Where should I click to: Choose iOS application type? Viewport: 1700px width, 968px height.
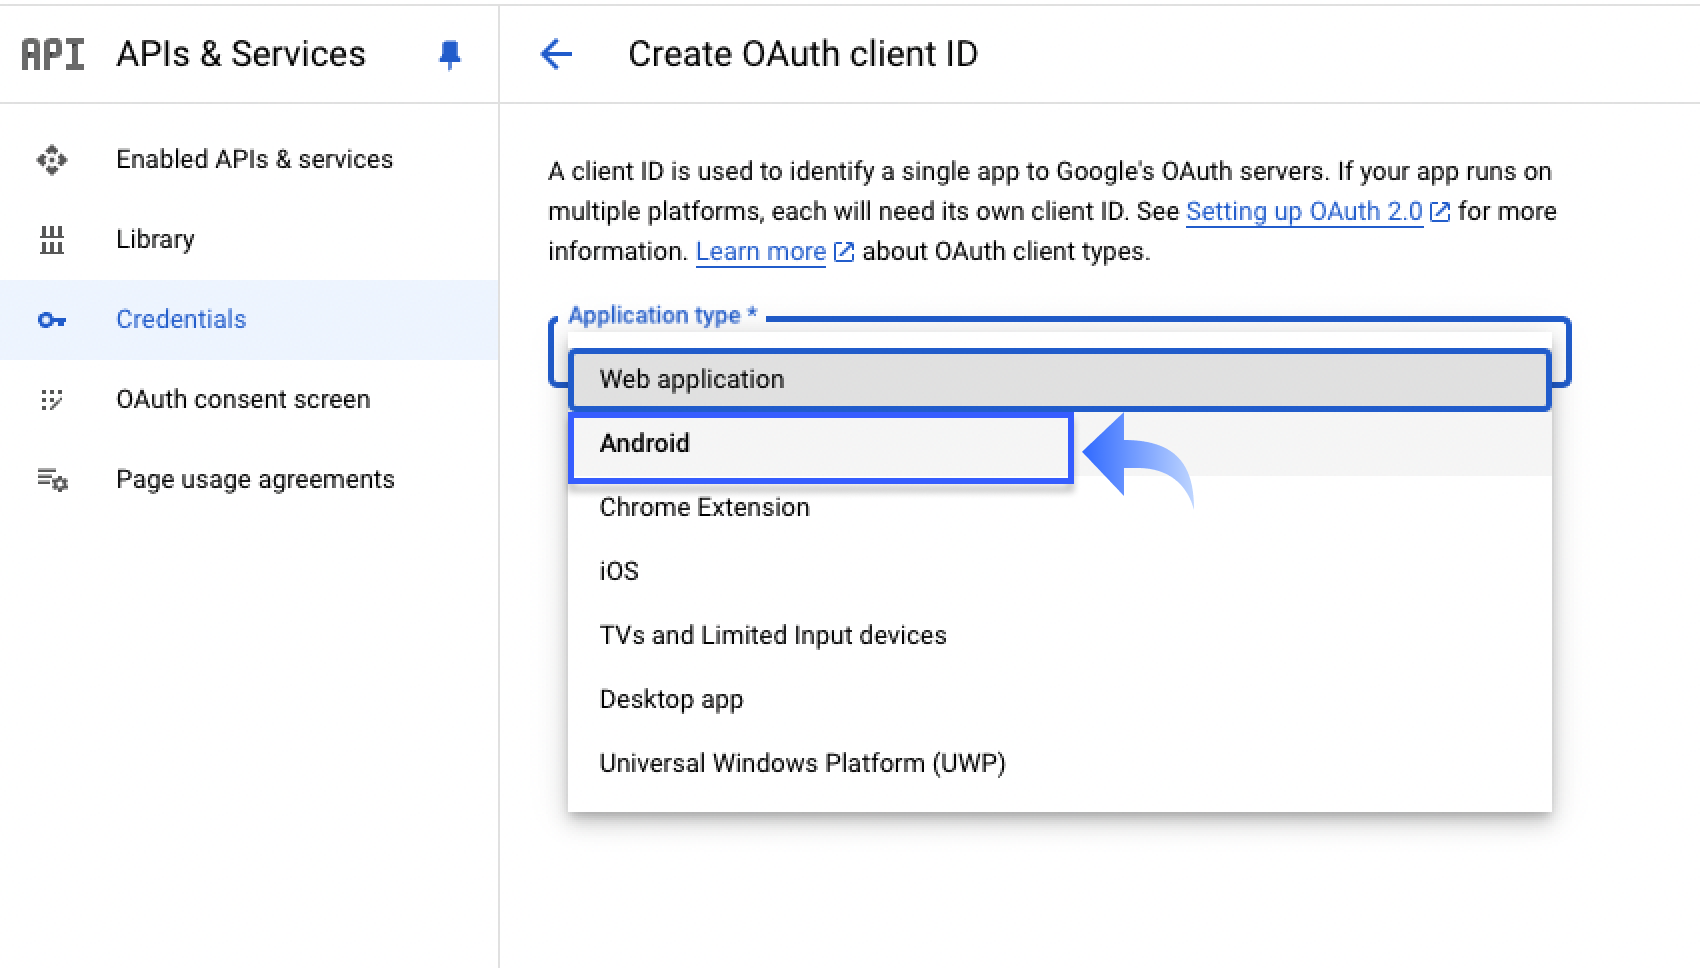pyautogui.click(x=1060, y=571)
